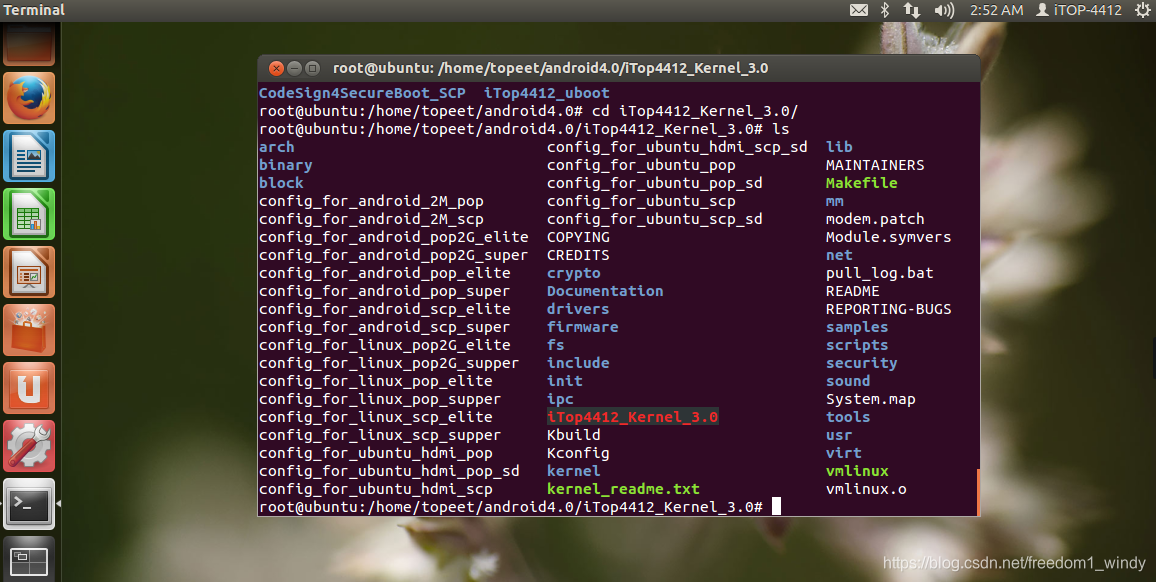Image resolution: width=1156 pixels, height=582 pixels.
Task: Click the 'MAINTAINERS' file name
Action: (874, 165)
